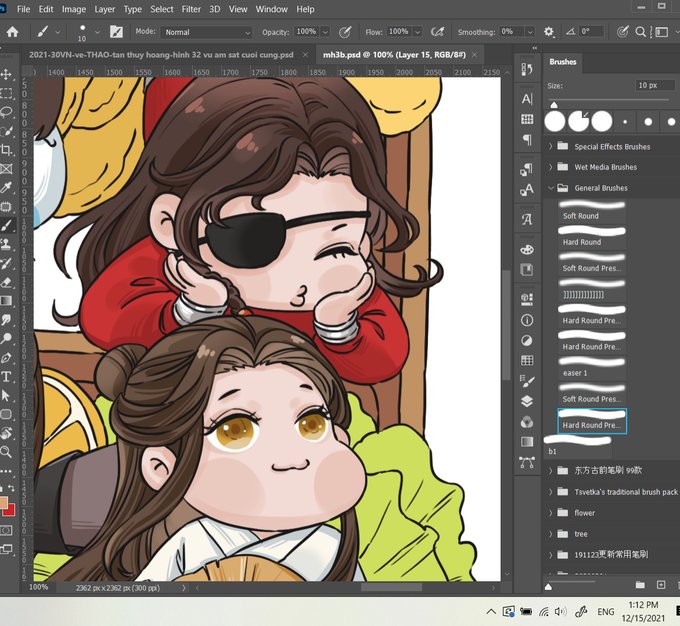This screenshot has width=680, height=626.
Task: Open the Edit Toolbar ellipsis button
Action: coord(6,471)
